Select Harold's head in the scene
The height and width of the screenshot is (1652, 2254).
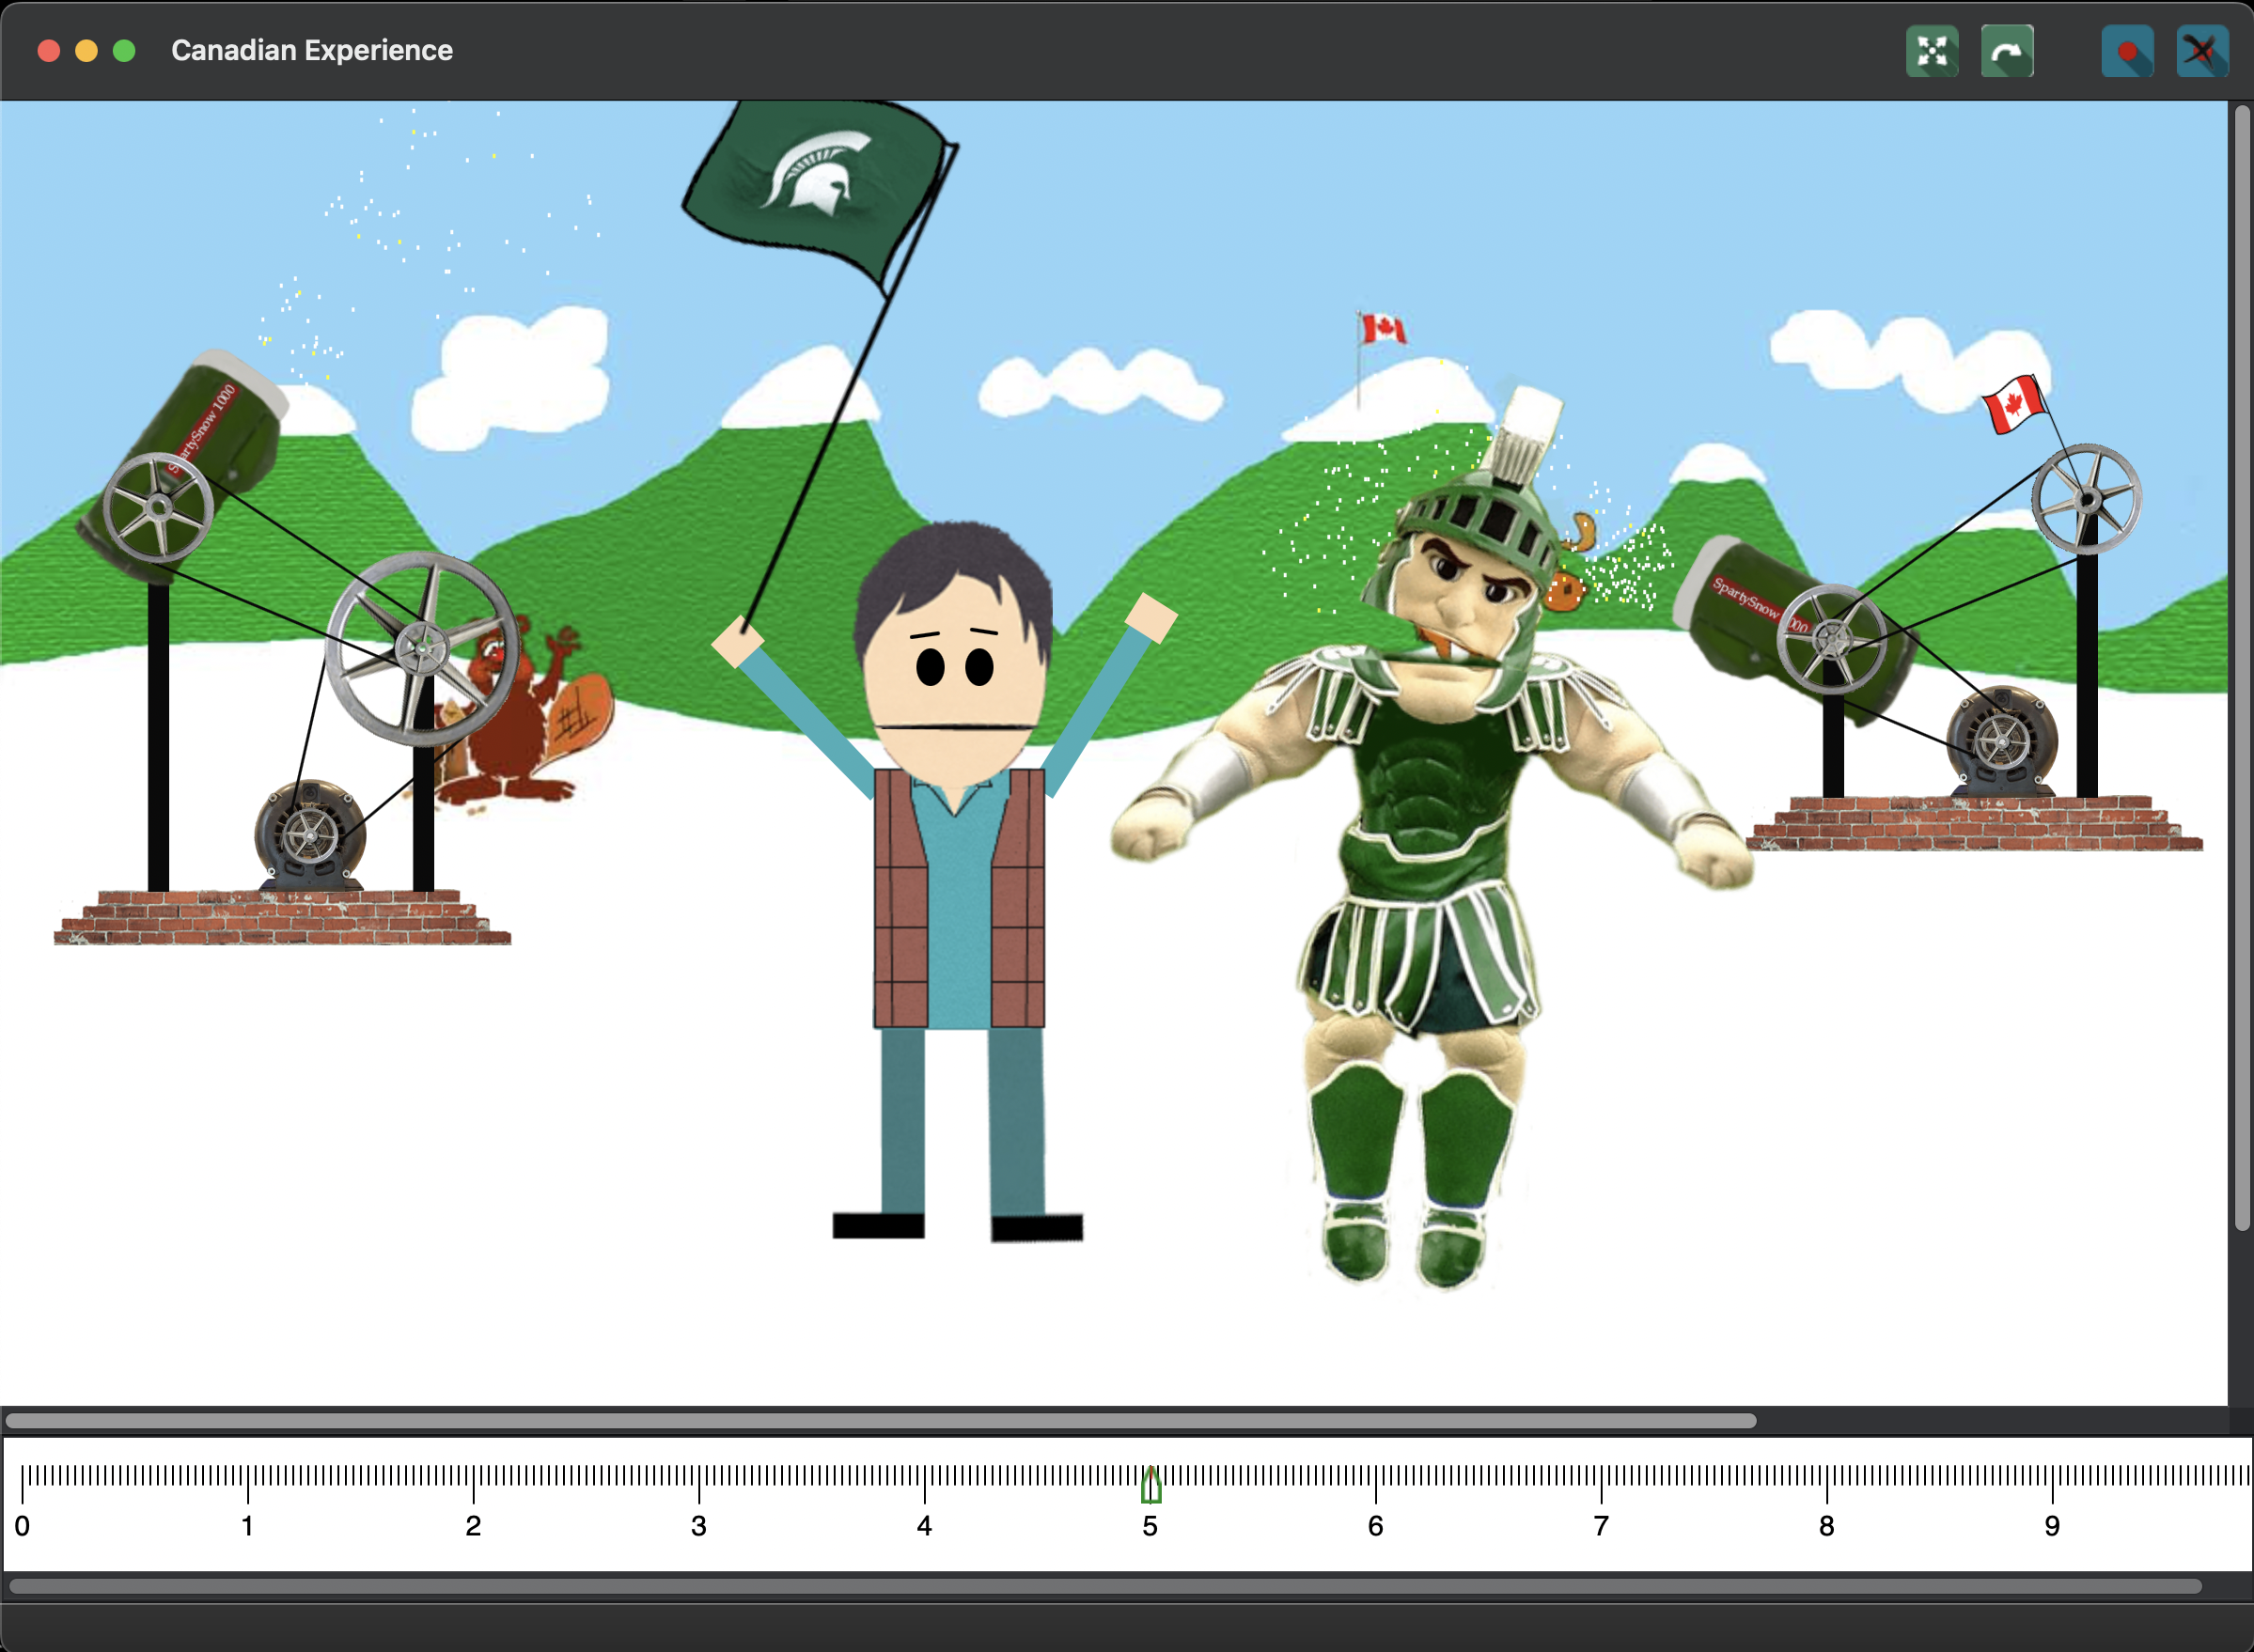click(x=953, y=655)
